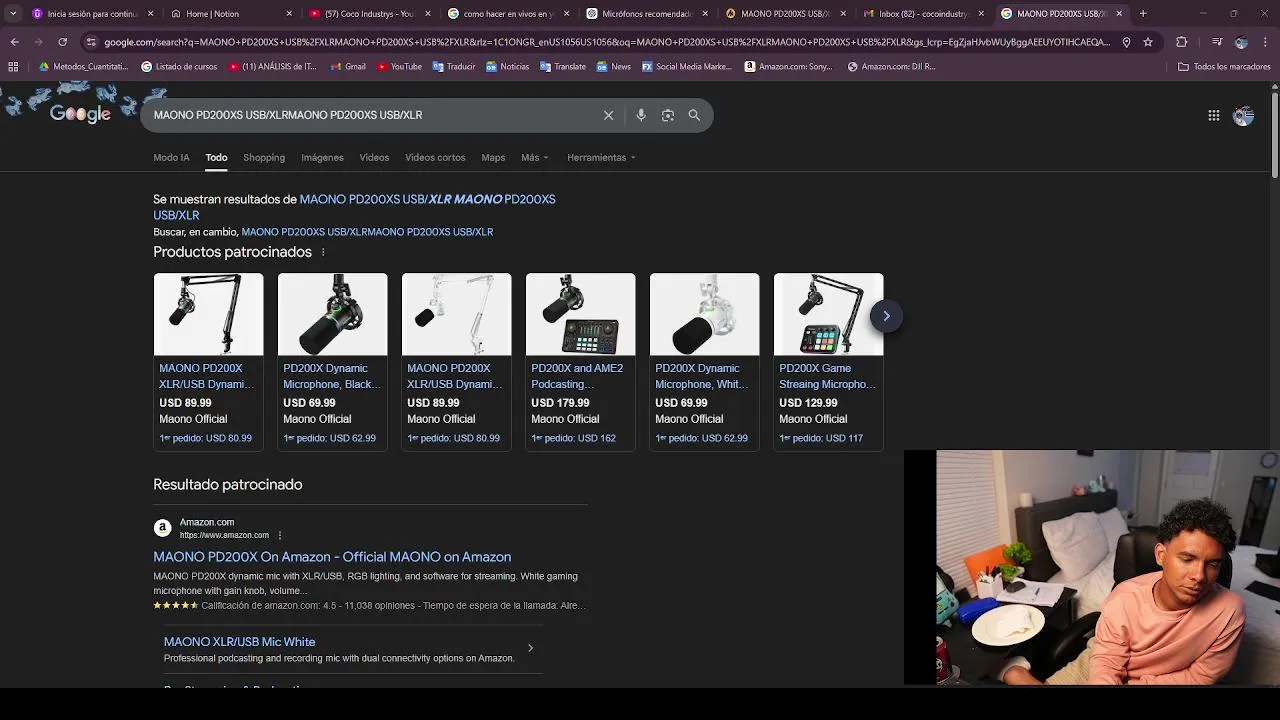Open new browser tab

point(1143,13)
